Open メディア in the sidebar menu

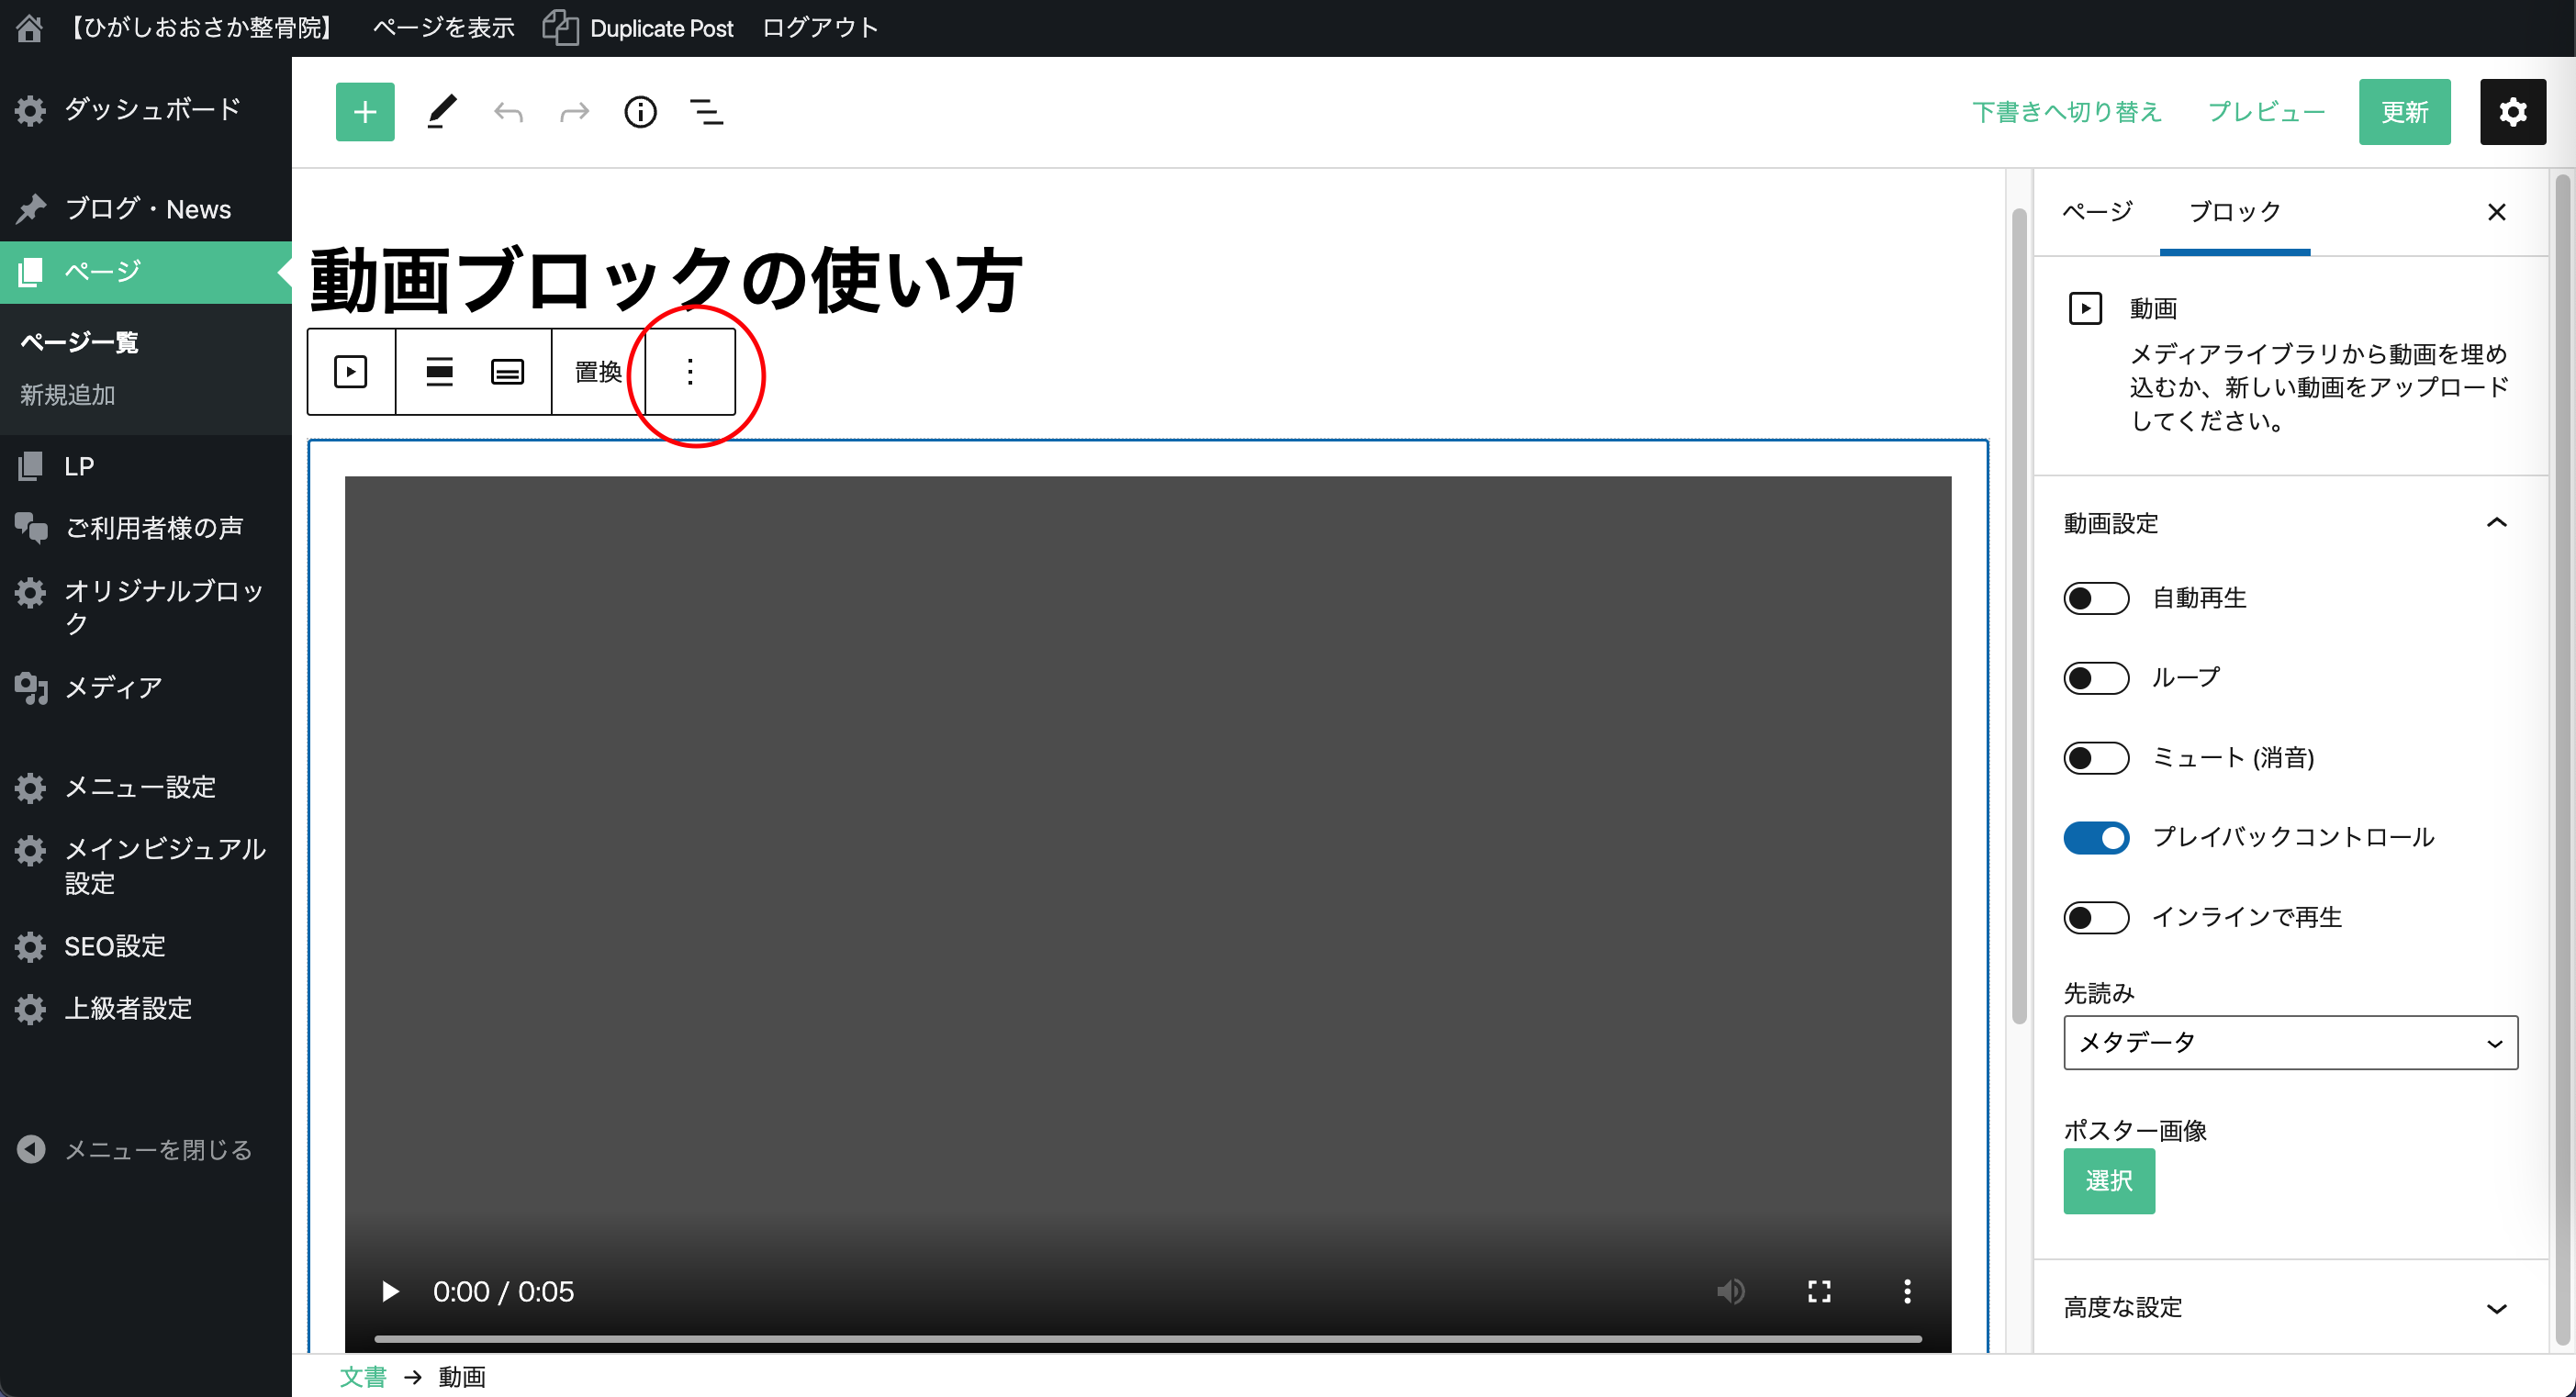(x=113, y=688)
